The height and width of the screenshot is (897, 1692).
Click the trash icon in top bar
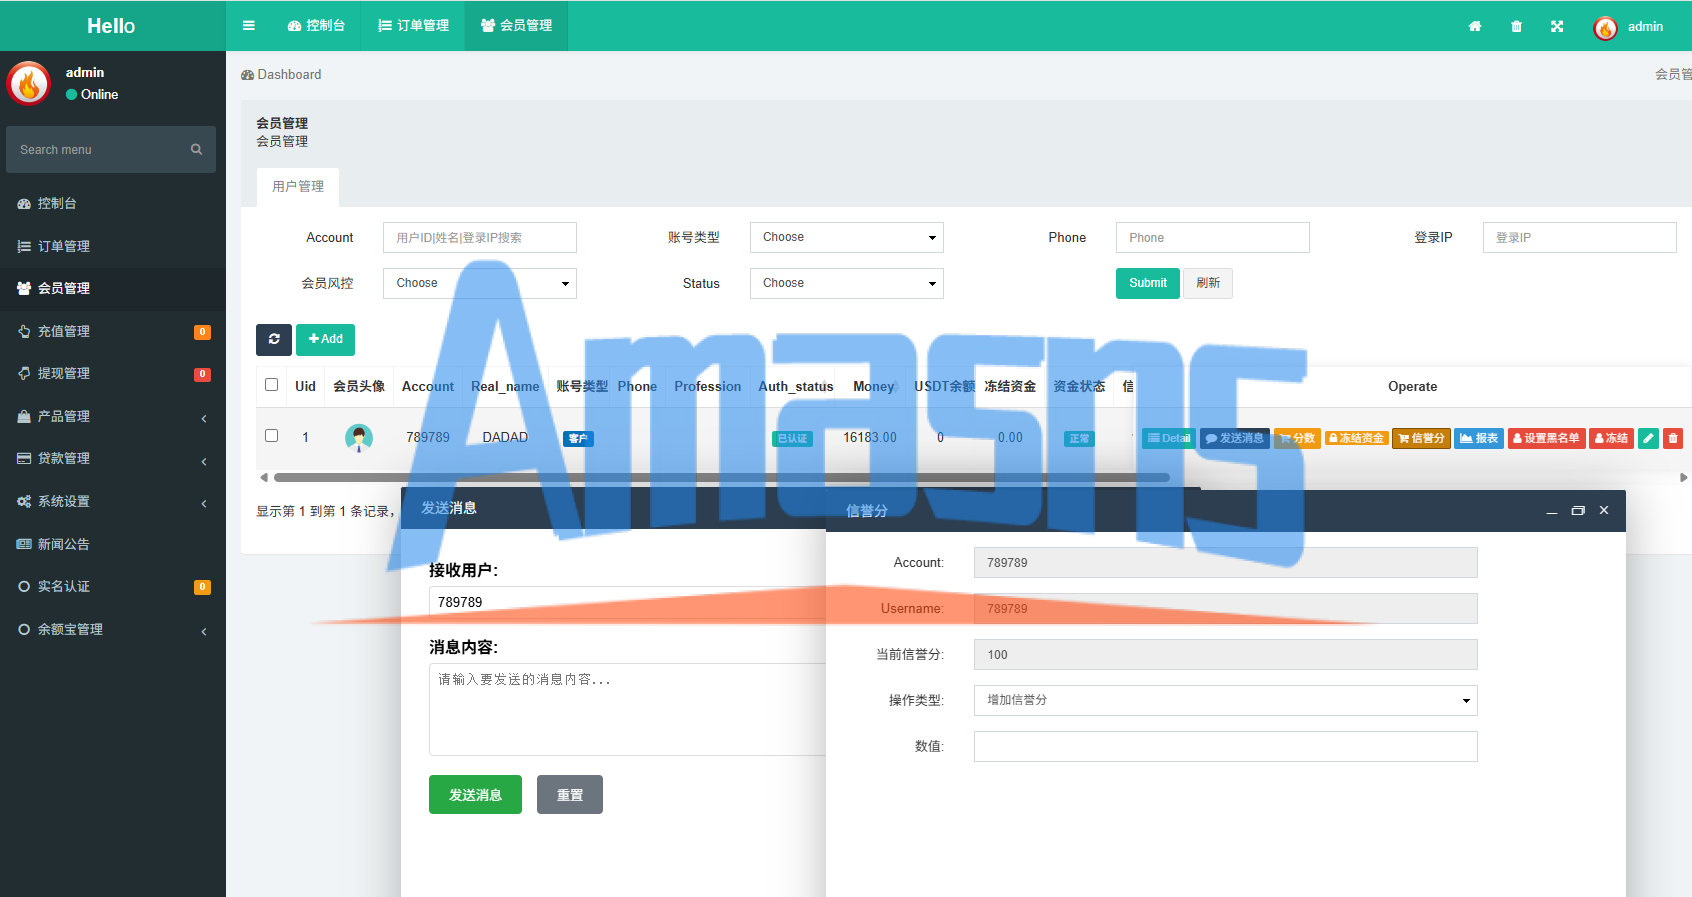pos(1516,26)
